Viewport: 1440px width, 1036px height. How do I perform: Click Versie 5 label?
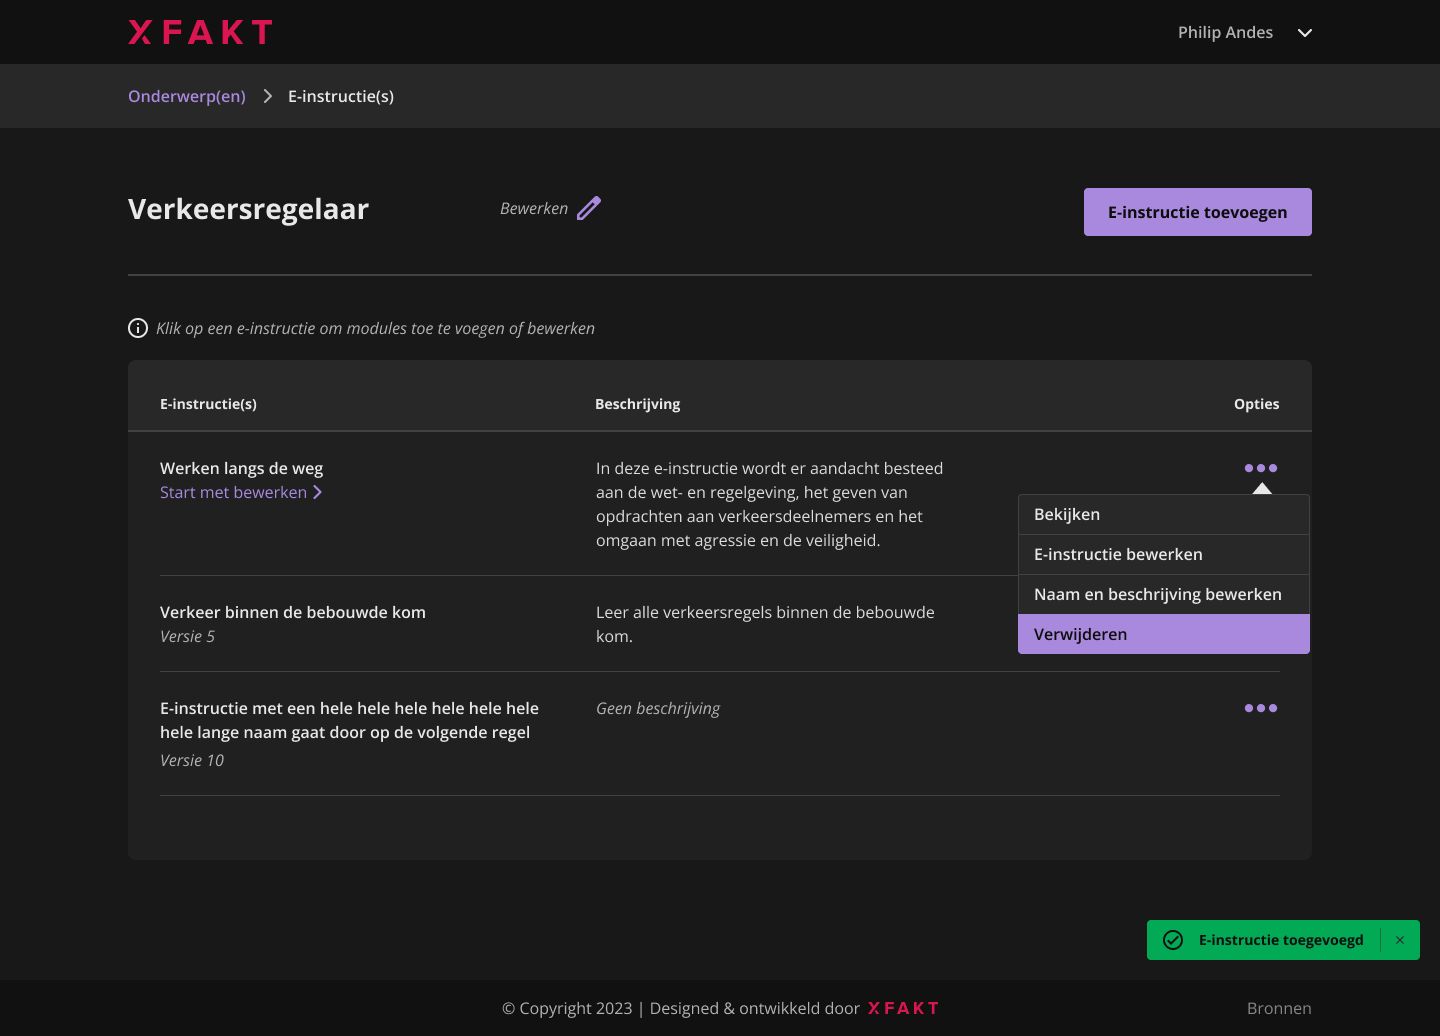click(x=187, y=636)
